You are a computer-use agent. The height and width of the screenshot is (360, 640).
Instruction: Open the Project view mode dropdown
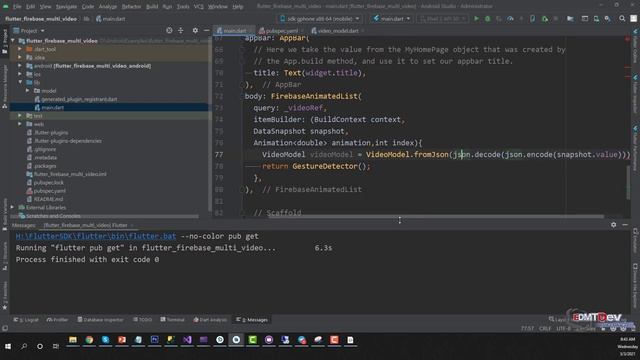(29, 31)
